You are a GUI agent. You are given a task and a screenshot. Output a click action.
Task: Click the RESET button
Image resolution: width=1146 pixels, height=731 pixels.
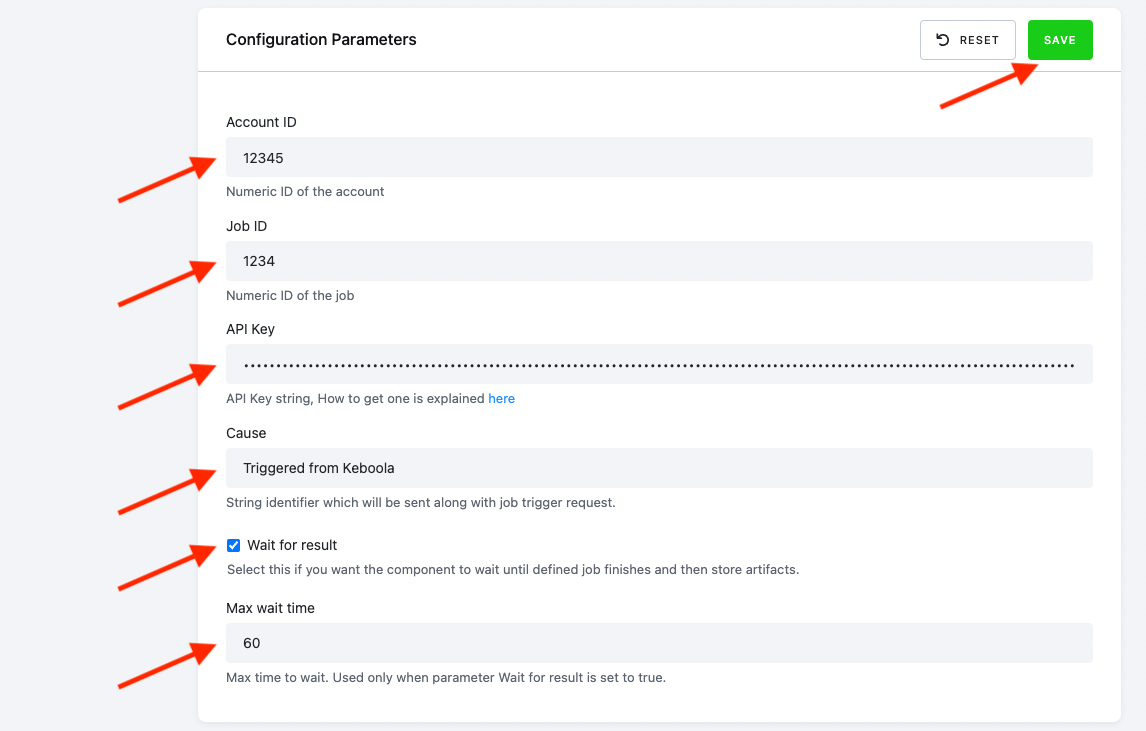968,40
